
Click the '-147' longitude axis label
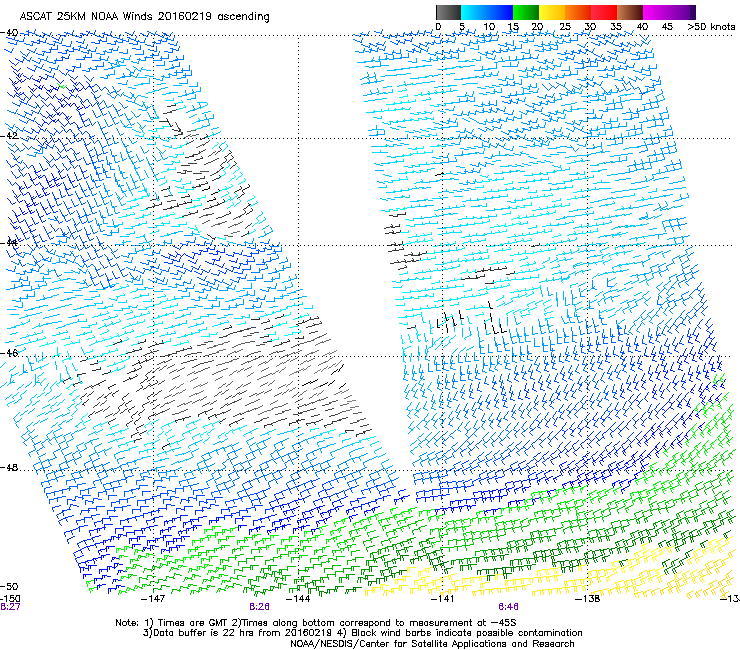coord(153,599)
